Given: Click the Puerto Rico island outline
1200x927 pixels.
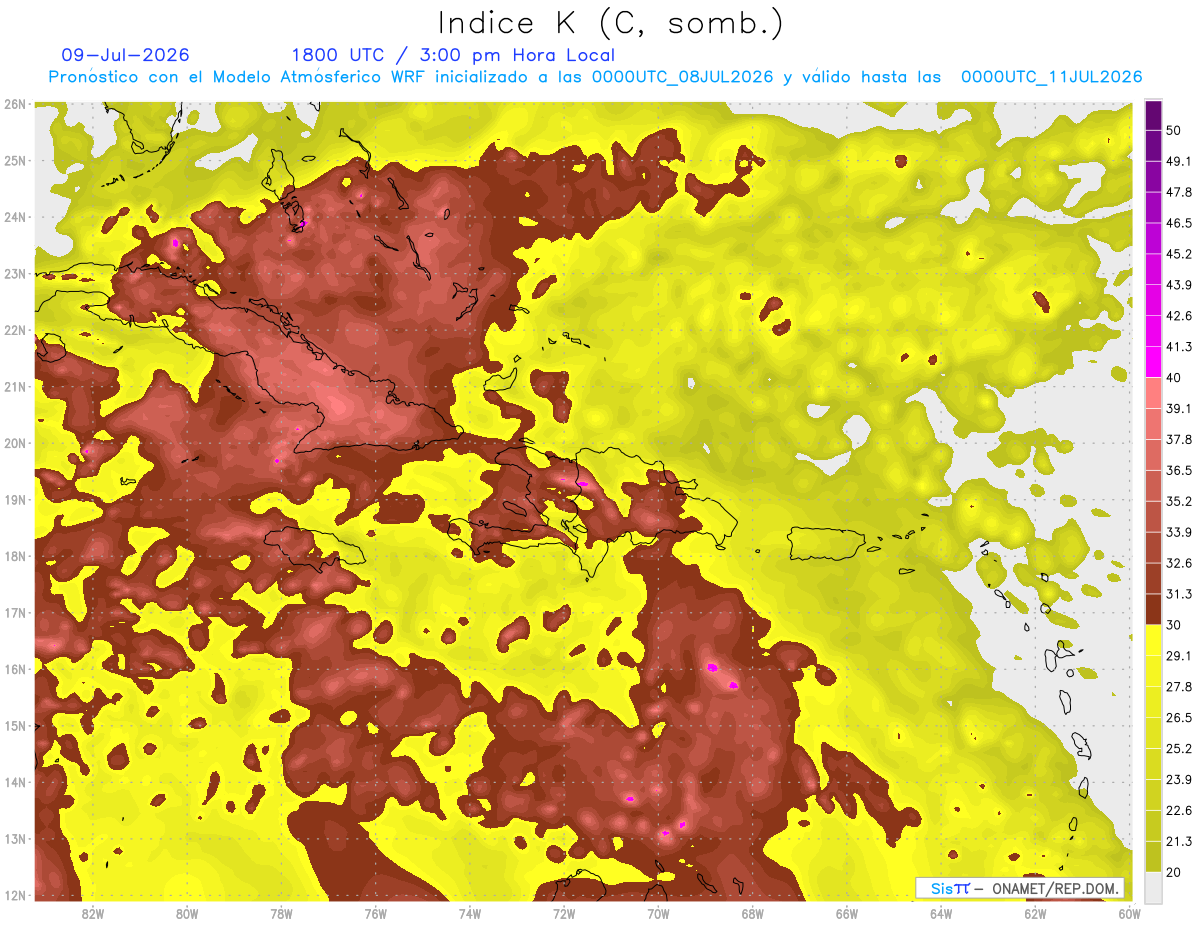Looking at the screenshot, I should click(x=826, y=543).
